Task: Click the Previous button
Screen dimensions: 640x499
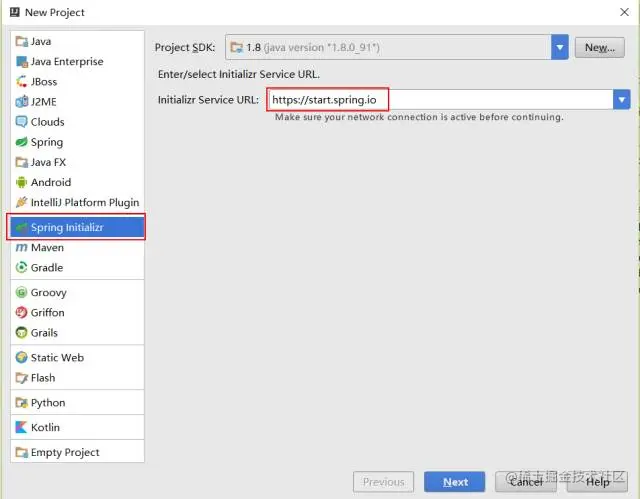Action: (383, 482)
